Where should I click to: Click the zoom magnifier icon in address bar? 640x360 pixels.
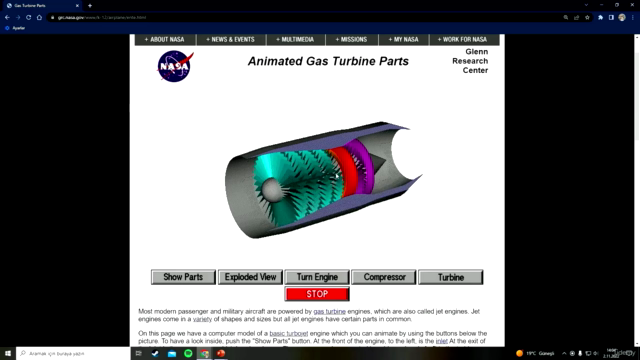(566, 18)
